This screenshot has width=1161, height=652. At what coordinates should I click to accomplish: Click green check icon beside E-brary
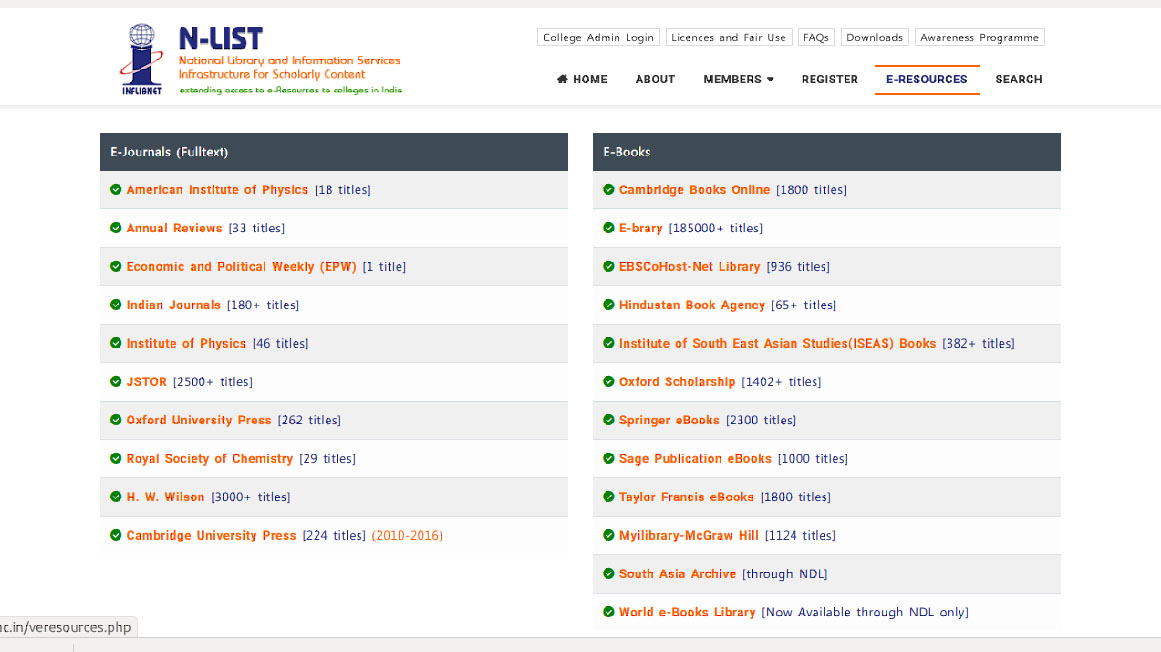[x=609, y=228]
